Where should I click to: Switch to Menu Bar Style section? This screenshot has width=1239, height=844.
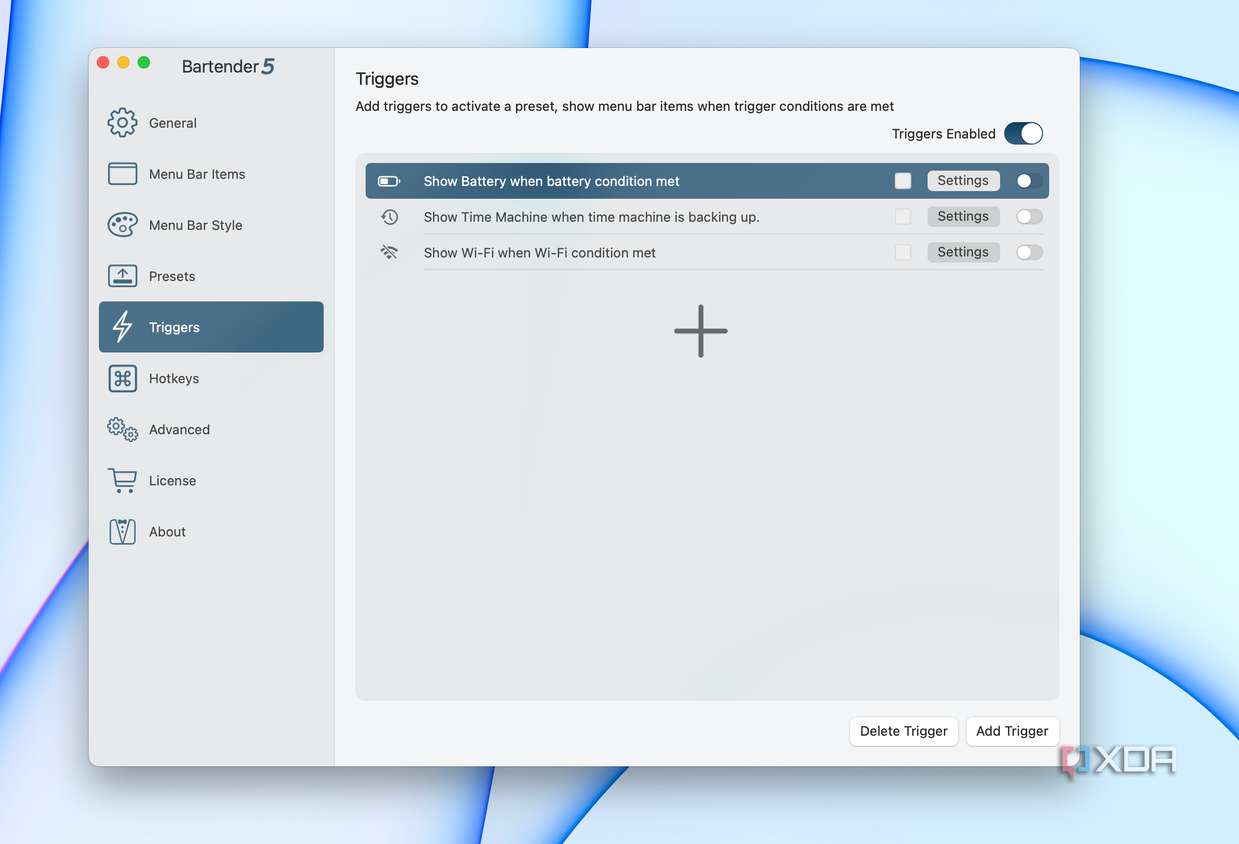tap(196, 225)
